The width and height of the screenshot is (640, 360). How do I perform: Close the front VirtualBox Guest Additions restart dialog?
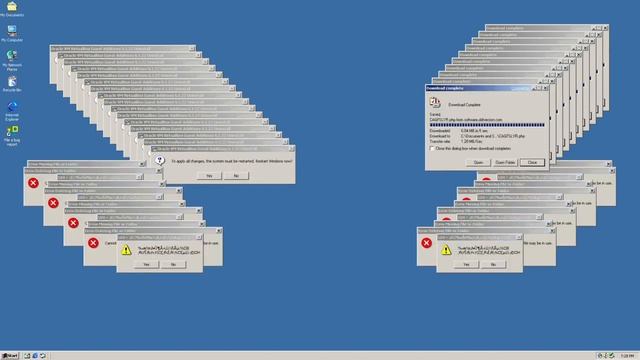pos(291,149)
